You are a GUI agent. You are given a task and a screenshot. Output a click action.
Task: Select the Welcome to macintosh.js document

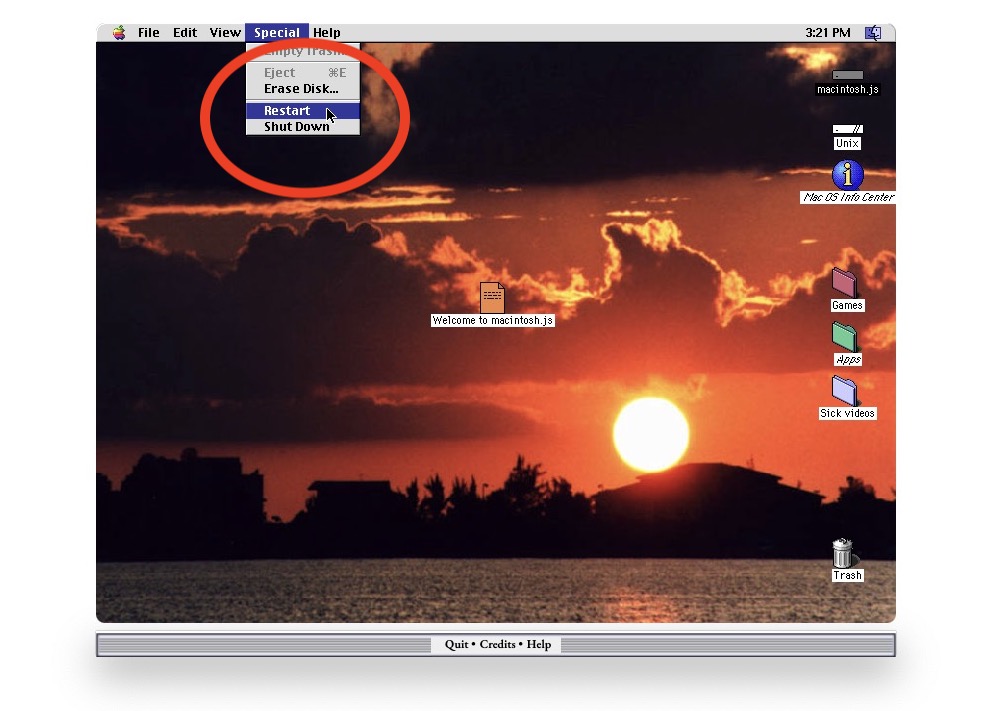[x=492, y=297]
